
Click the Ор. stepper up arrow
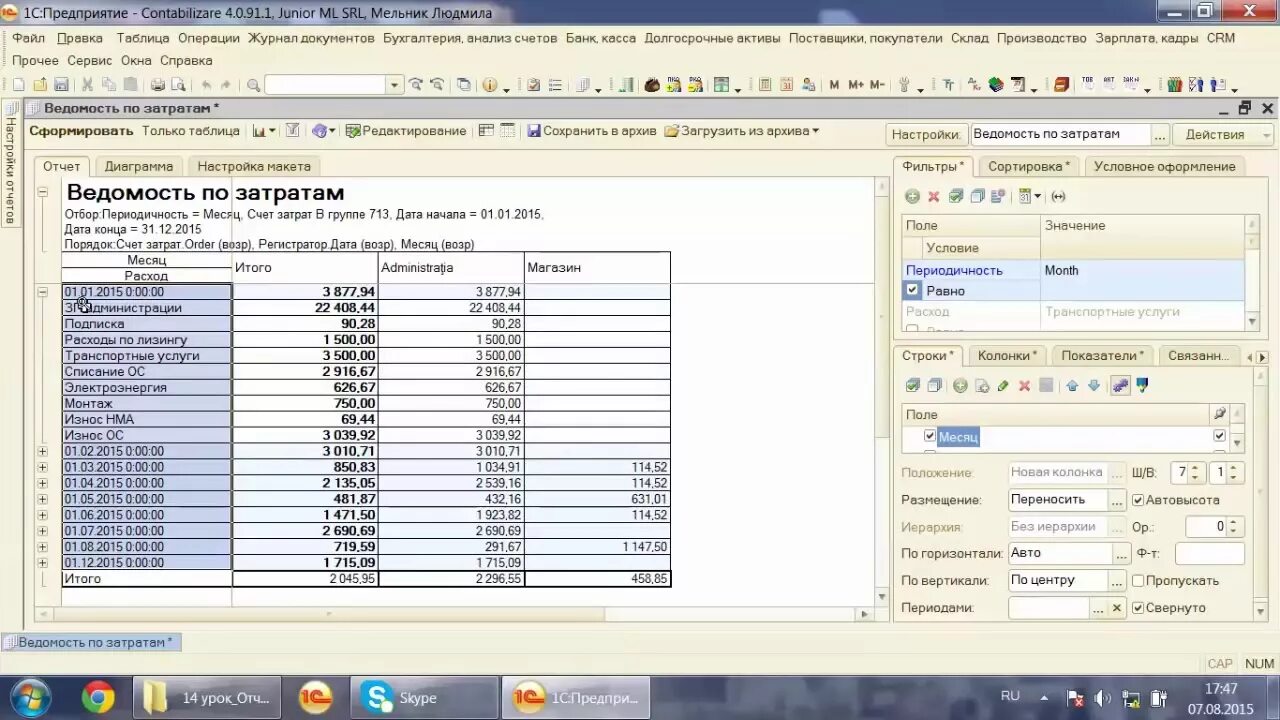(1232, 521)
